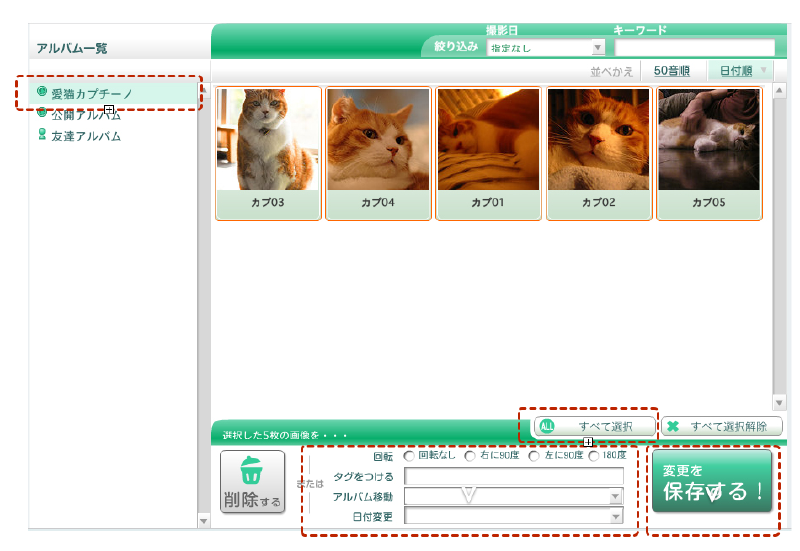Select the 左に90度 rotation option
Viewport: 800px width, 551px height.
(534, 456)
